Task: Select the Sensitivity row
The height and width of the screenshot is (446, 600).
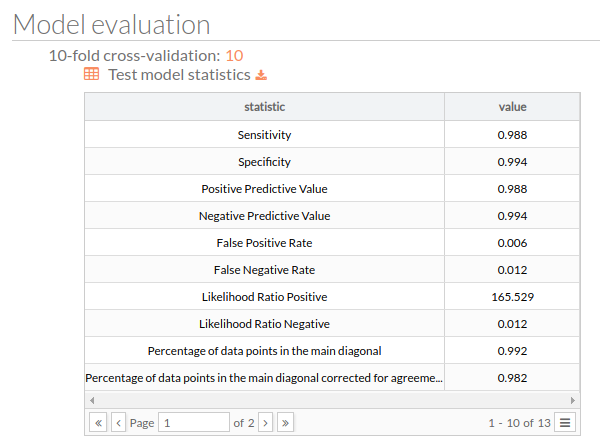Action: 332,135
